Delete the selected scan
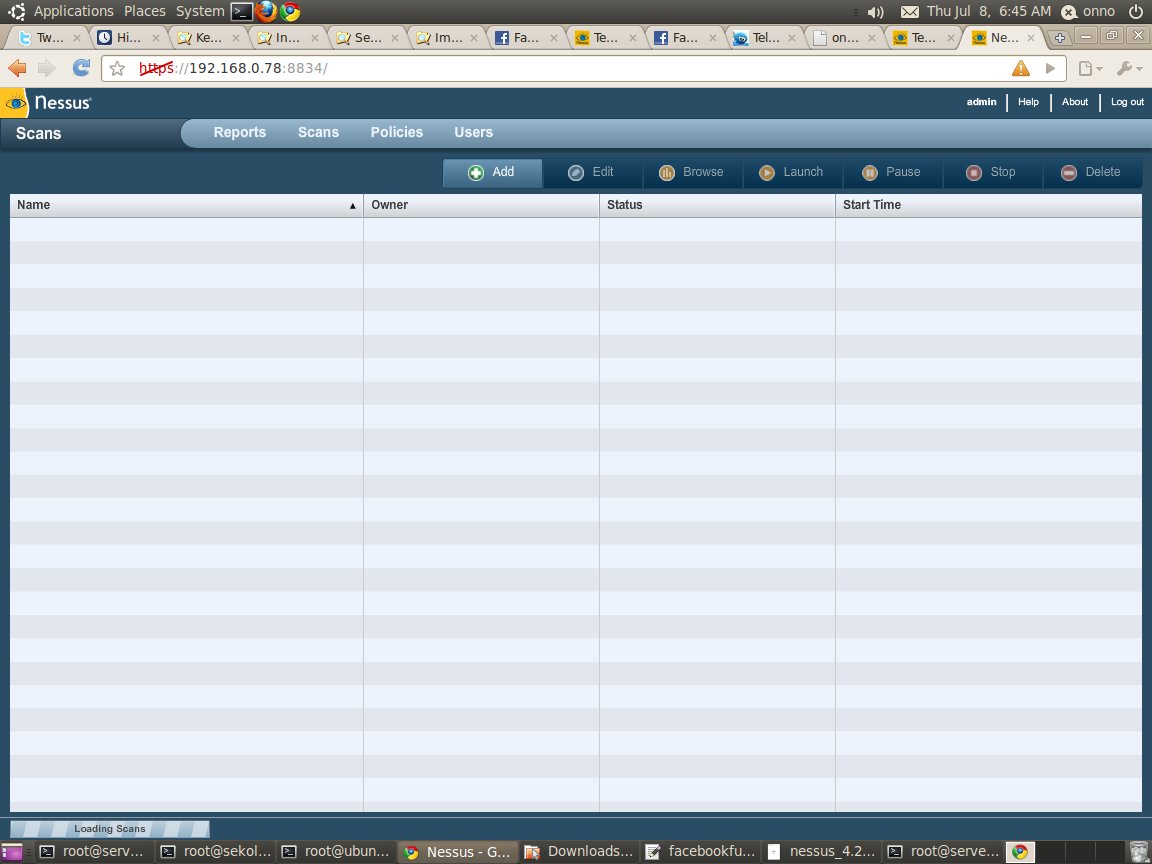 coord(1092,173)
